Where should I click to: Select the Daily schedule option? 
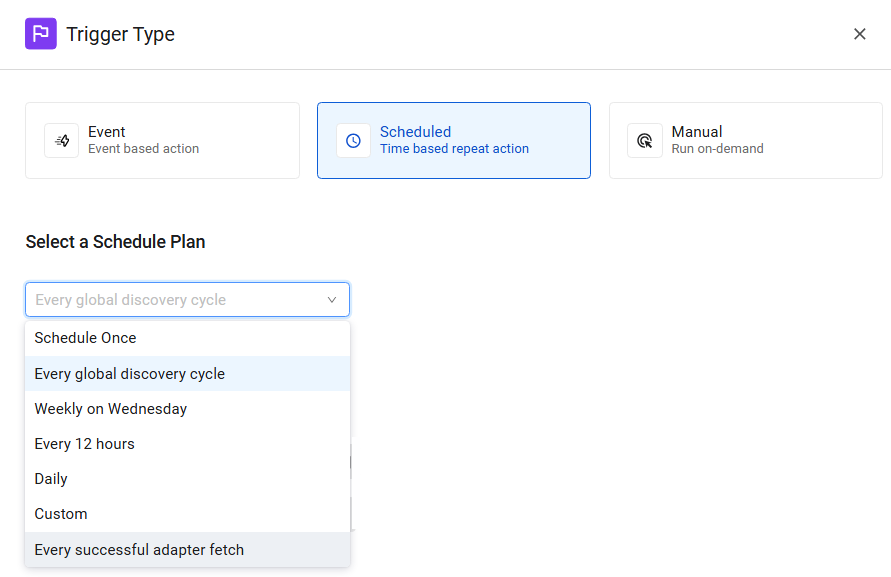[x=51, y=479]
